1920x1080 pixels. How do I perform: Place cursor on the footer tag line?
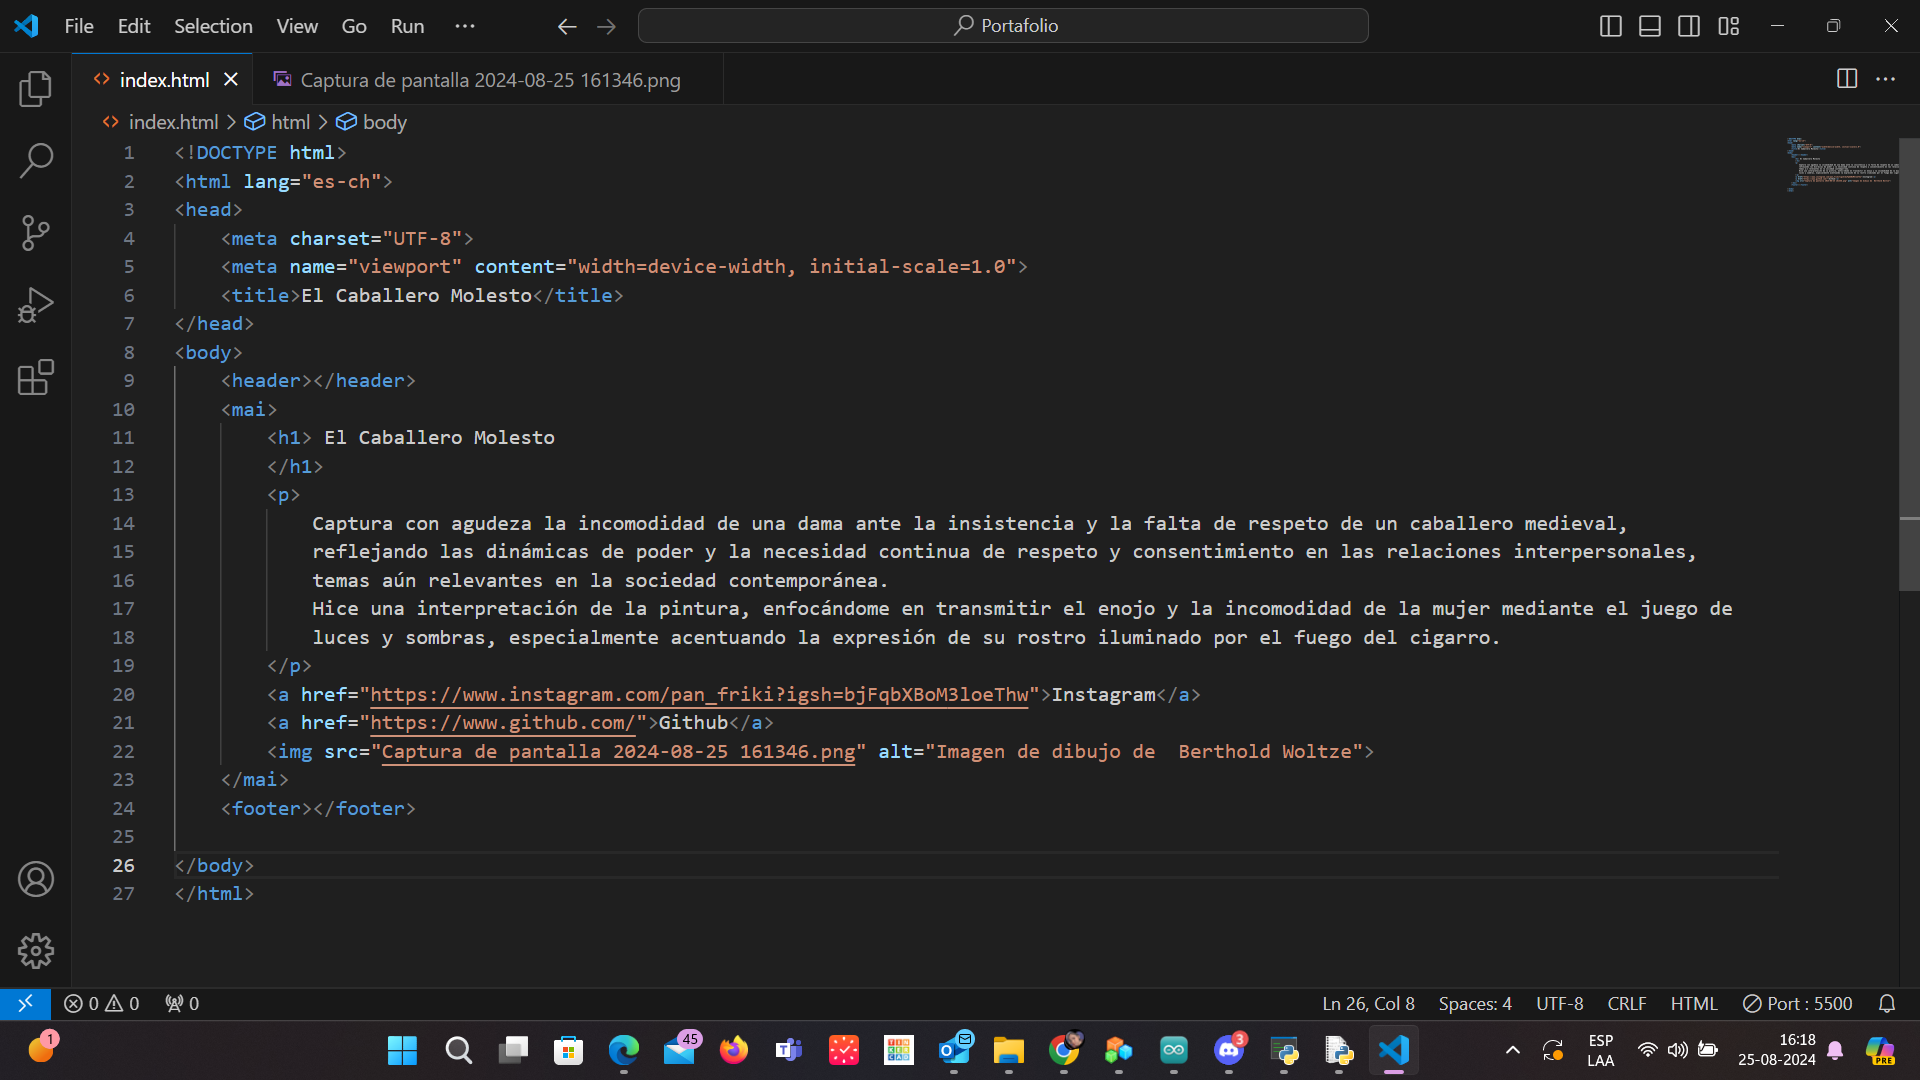[x=318, y=809]
